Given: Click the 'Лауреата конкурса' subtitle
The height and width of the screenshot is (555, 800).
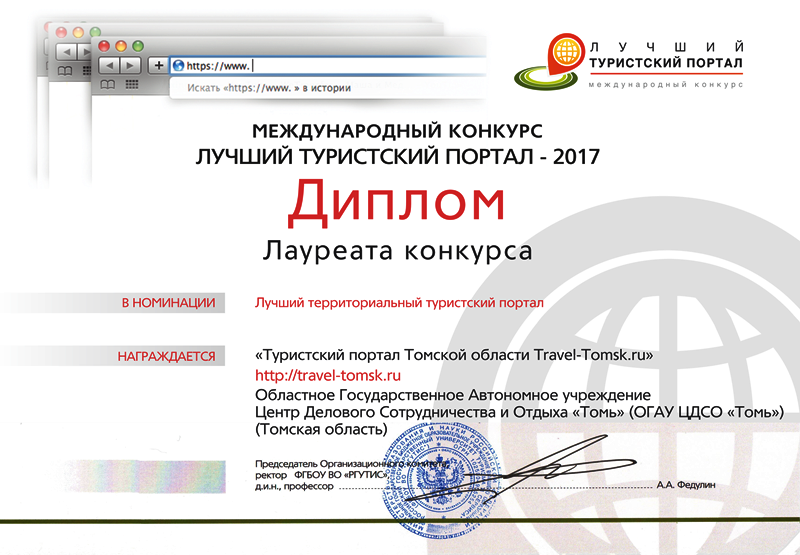Looking at the screenshot, I should [x=398, y=250].
